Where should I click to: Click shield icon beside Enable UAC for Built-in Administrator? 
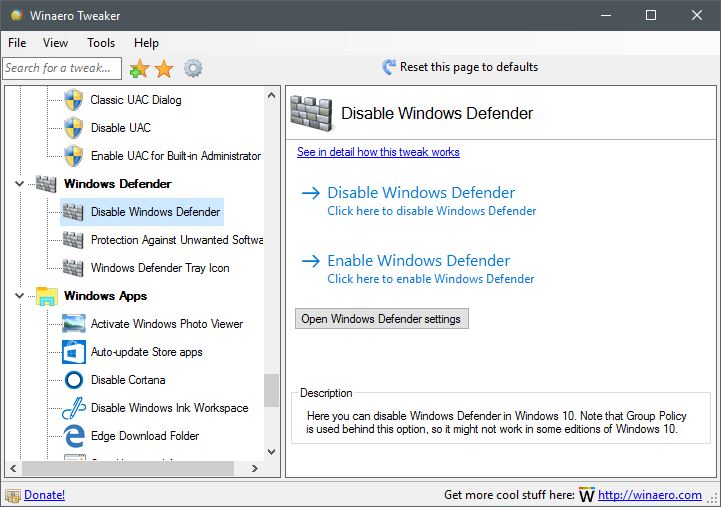(74, 156)
